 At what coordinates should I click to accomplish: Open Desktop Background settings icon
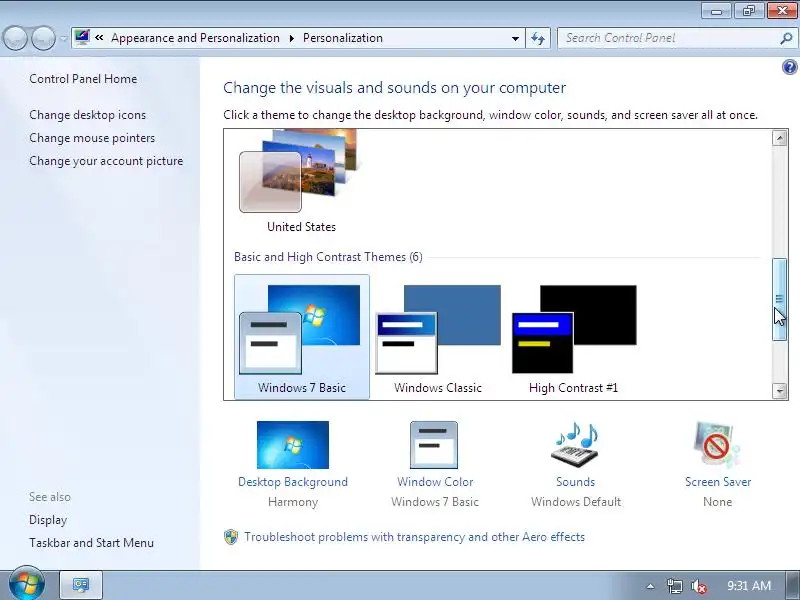coord(293,445)
